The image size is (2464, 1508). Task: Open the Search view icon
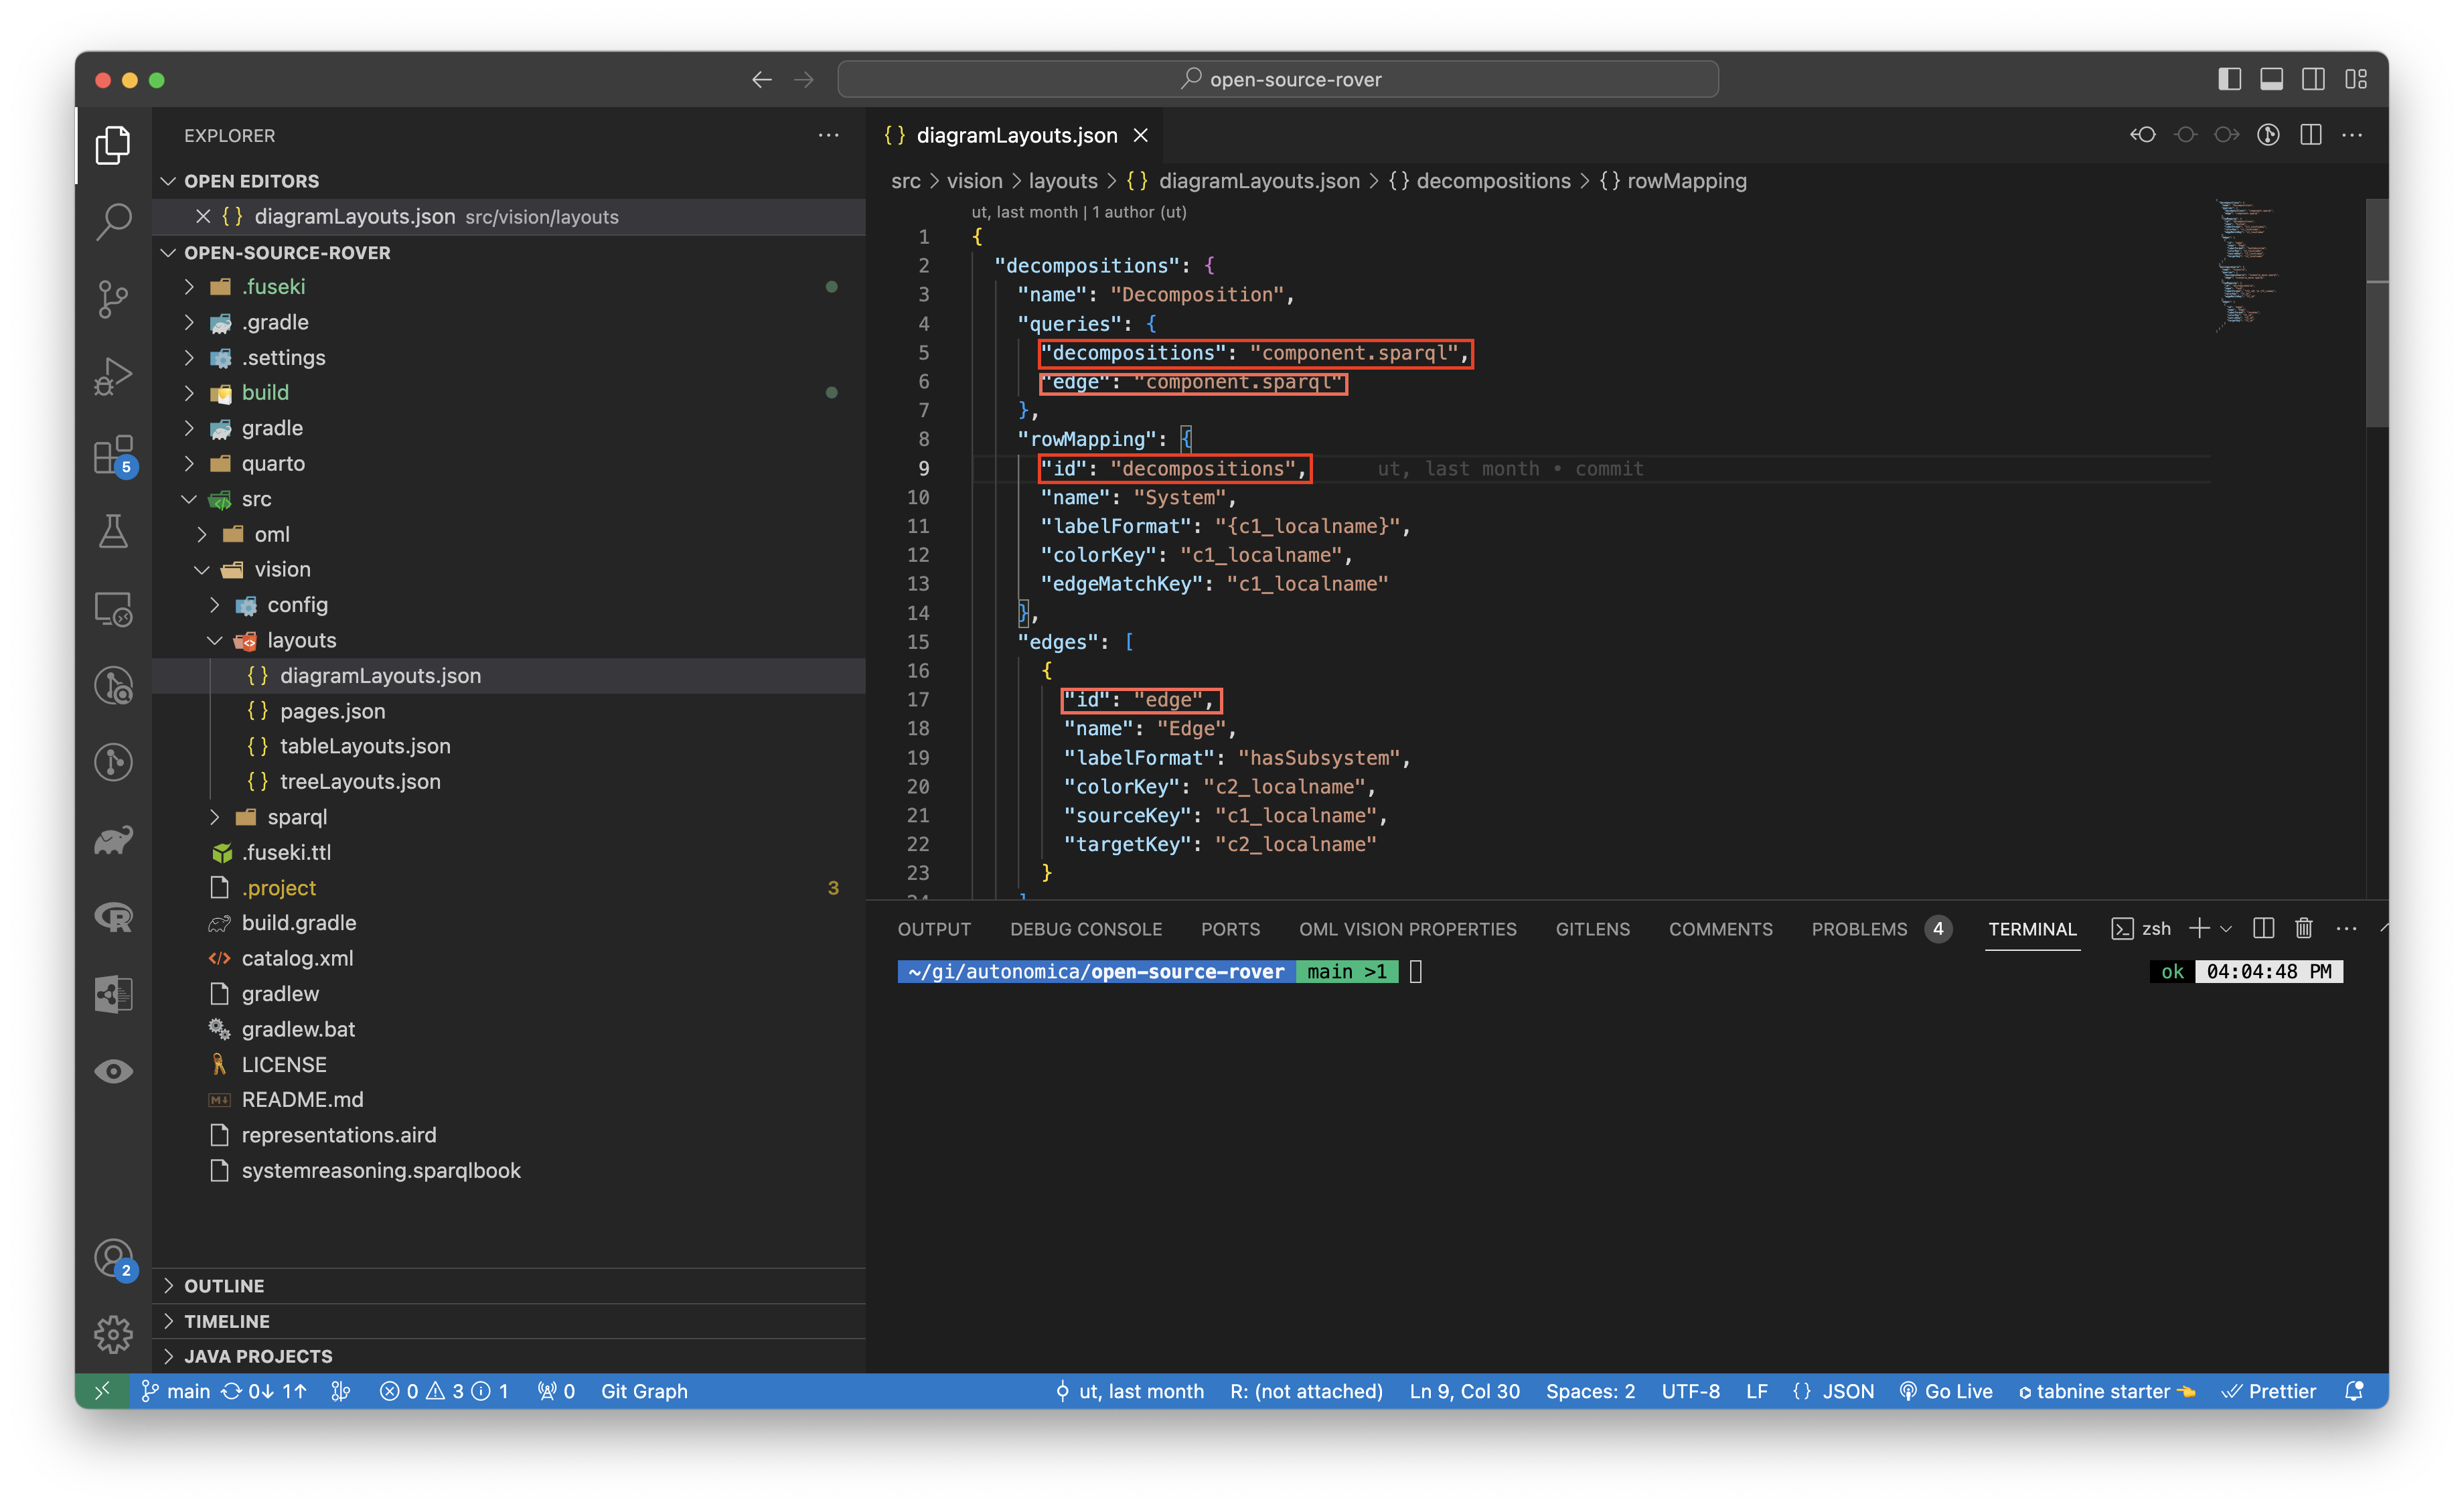pyautogui.click(x=113, y=222)
